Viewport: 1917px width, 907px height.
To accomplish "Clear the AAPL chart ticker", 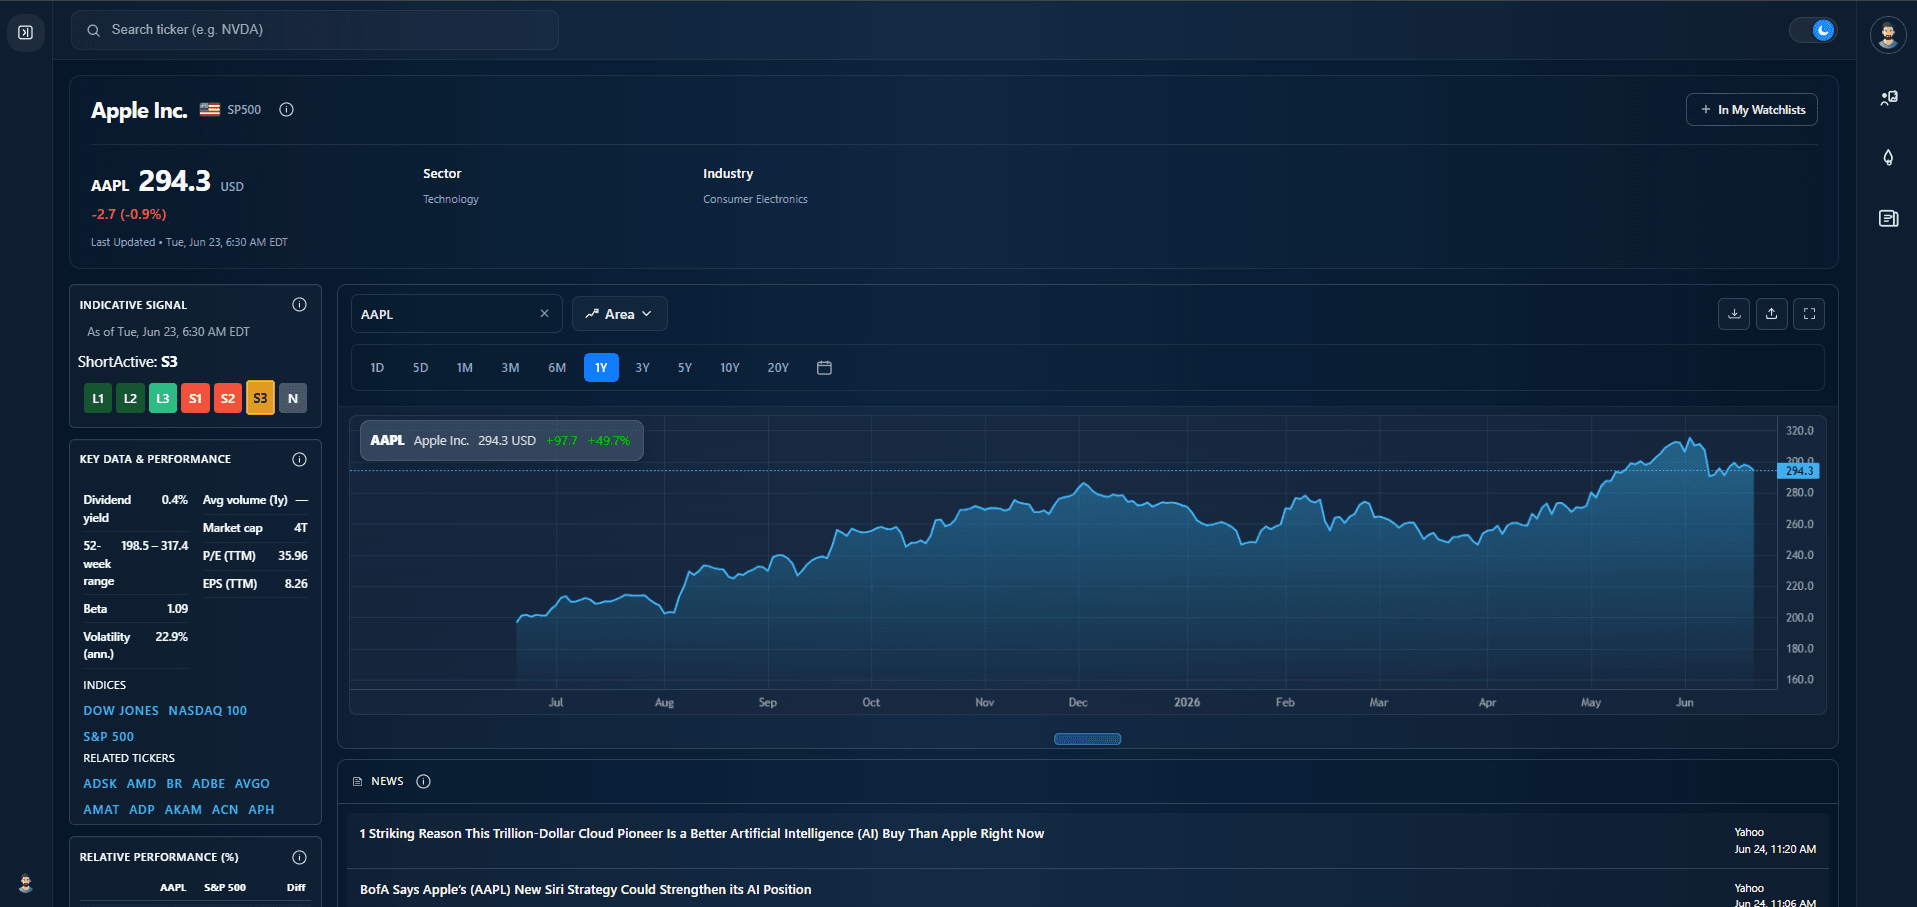I will (x=544, y=314).
